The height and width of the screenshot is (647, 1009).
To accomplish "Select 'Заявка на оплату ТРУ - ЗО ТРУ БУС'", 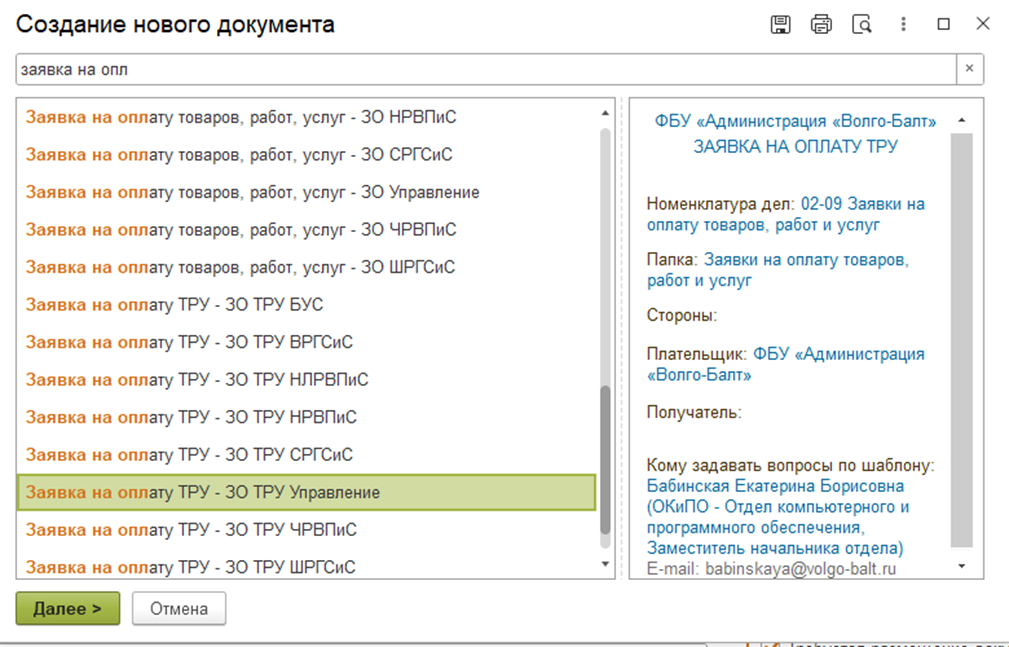I will tap(174, 305).
